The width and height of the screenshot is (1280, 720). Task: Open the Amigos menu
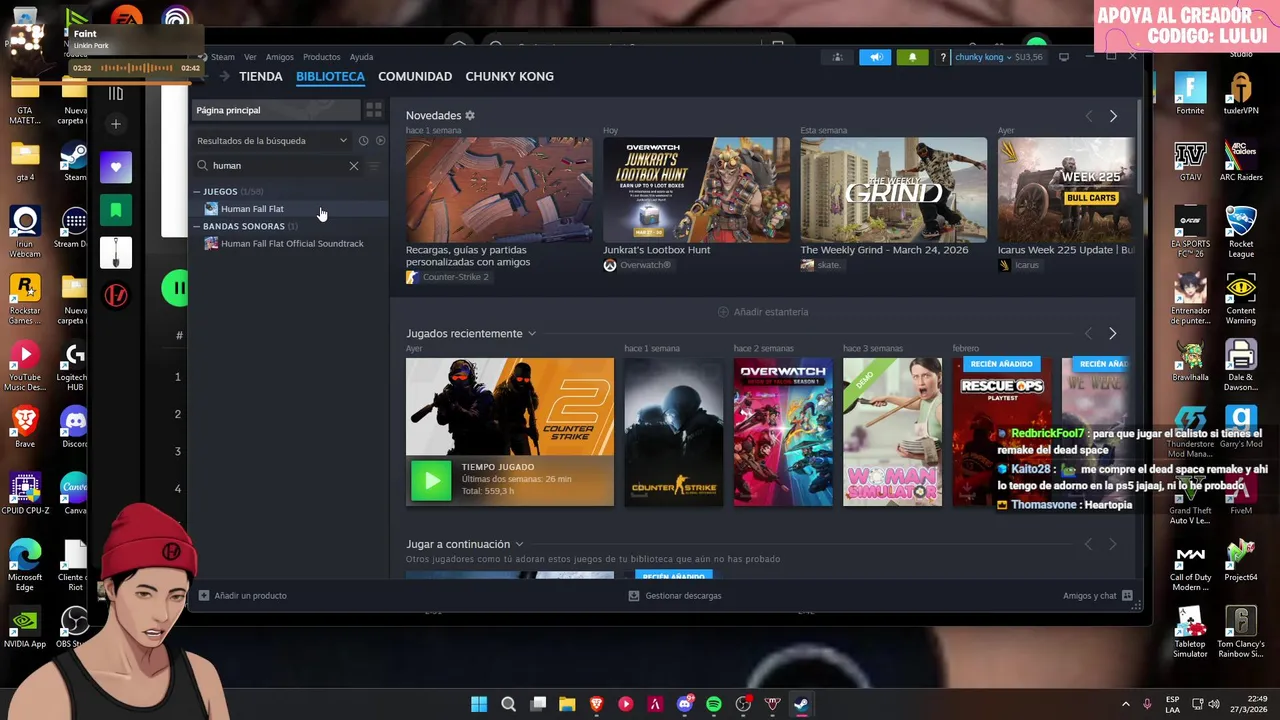tap(280, 57)
